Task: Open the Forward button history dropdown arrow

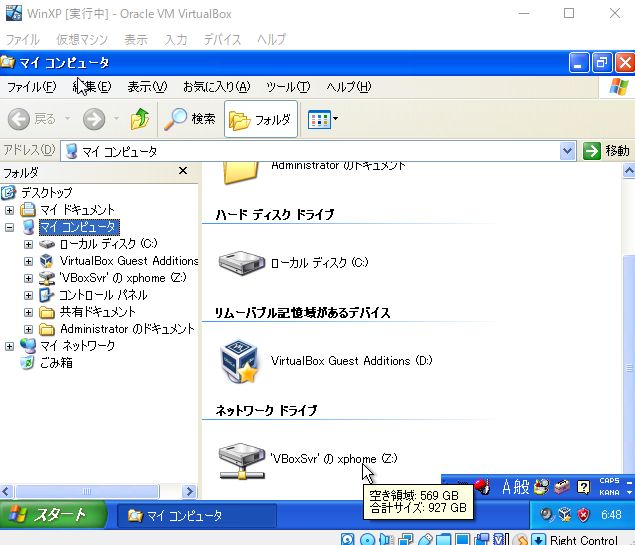Action: pos(116,118)
